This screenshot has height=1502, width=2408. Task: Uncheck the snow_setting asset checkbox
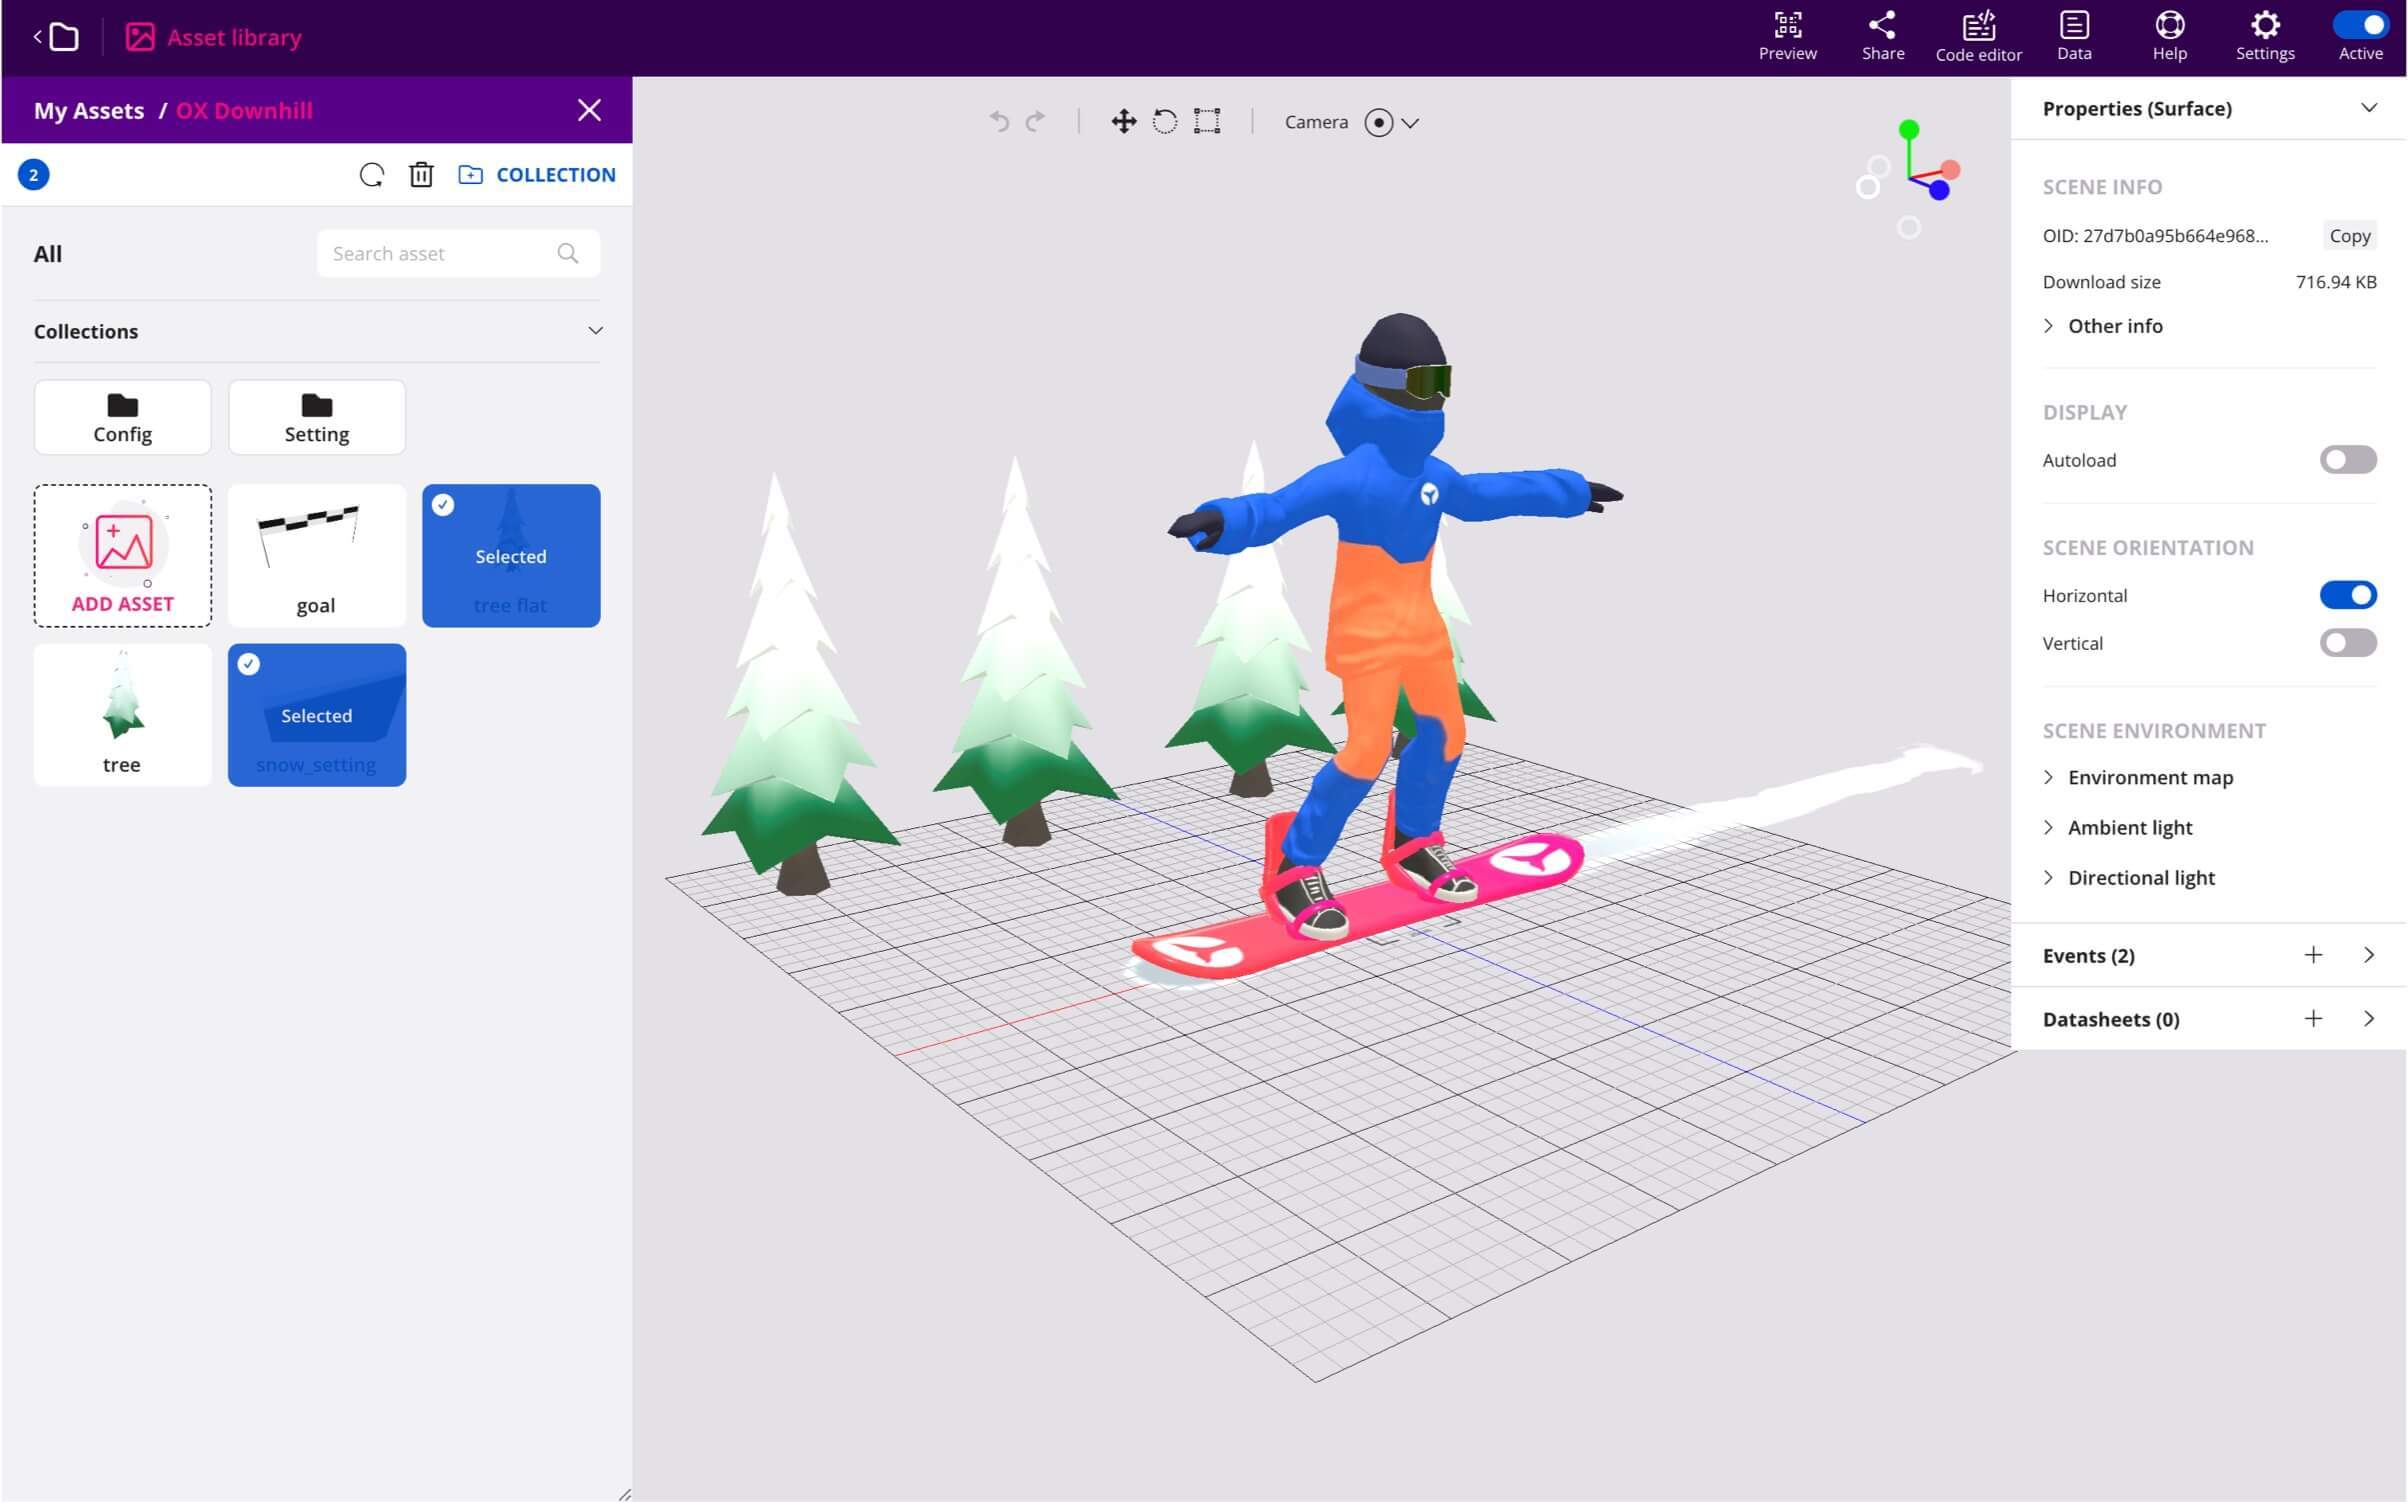point(249,664)
